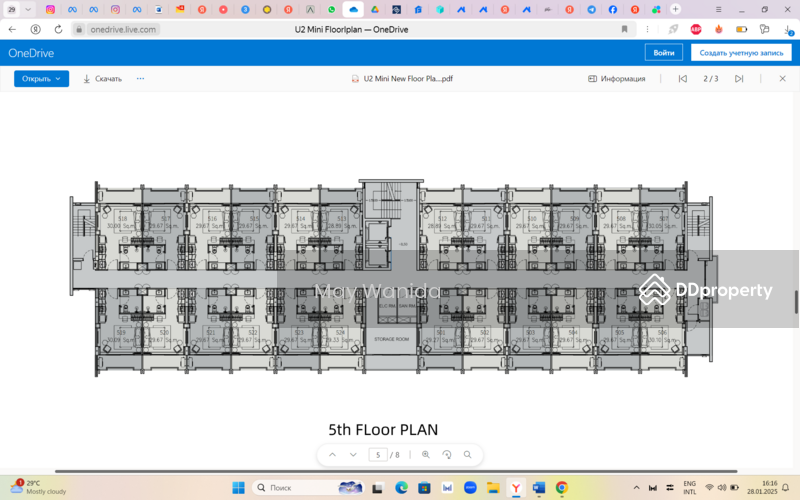Viewport: 800px width, 500px height.
Task: Sign in with the Войти button
Action: point(664,53)
